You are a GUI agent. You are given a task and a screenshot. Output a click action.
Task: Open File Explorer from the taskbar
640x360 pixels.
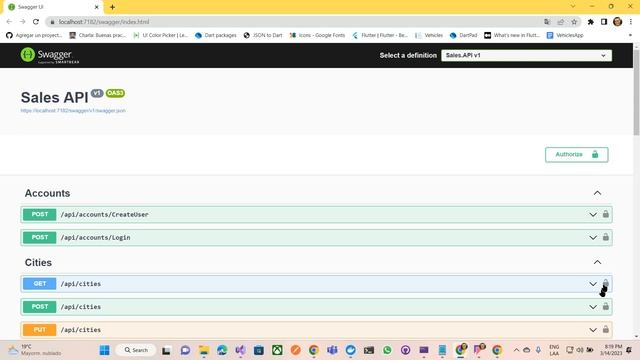tap(204, 350)
